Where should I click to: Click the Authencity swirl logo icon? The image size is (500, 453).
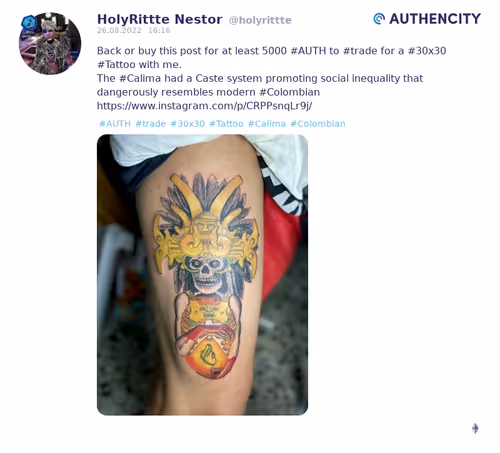click(379, 19)
